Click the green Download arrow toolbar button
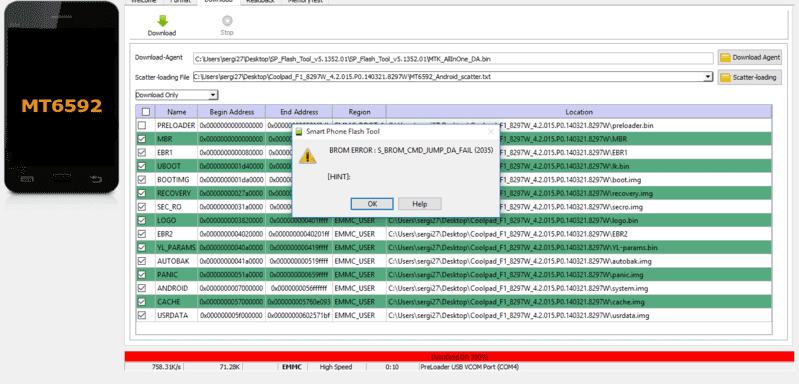Screen dimensions: 799x384 click(x=162, y=25)
